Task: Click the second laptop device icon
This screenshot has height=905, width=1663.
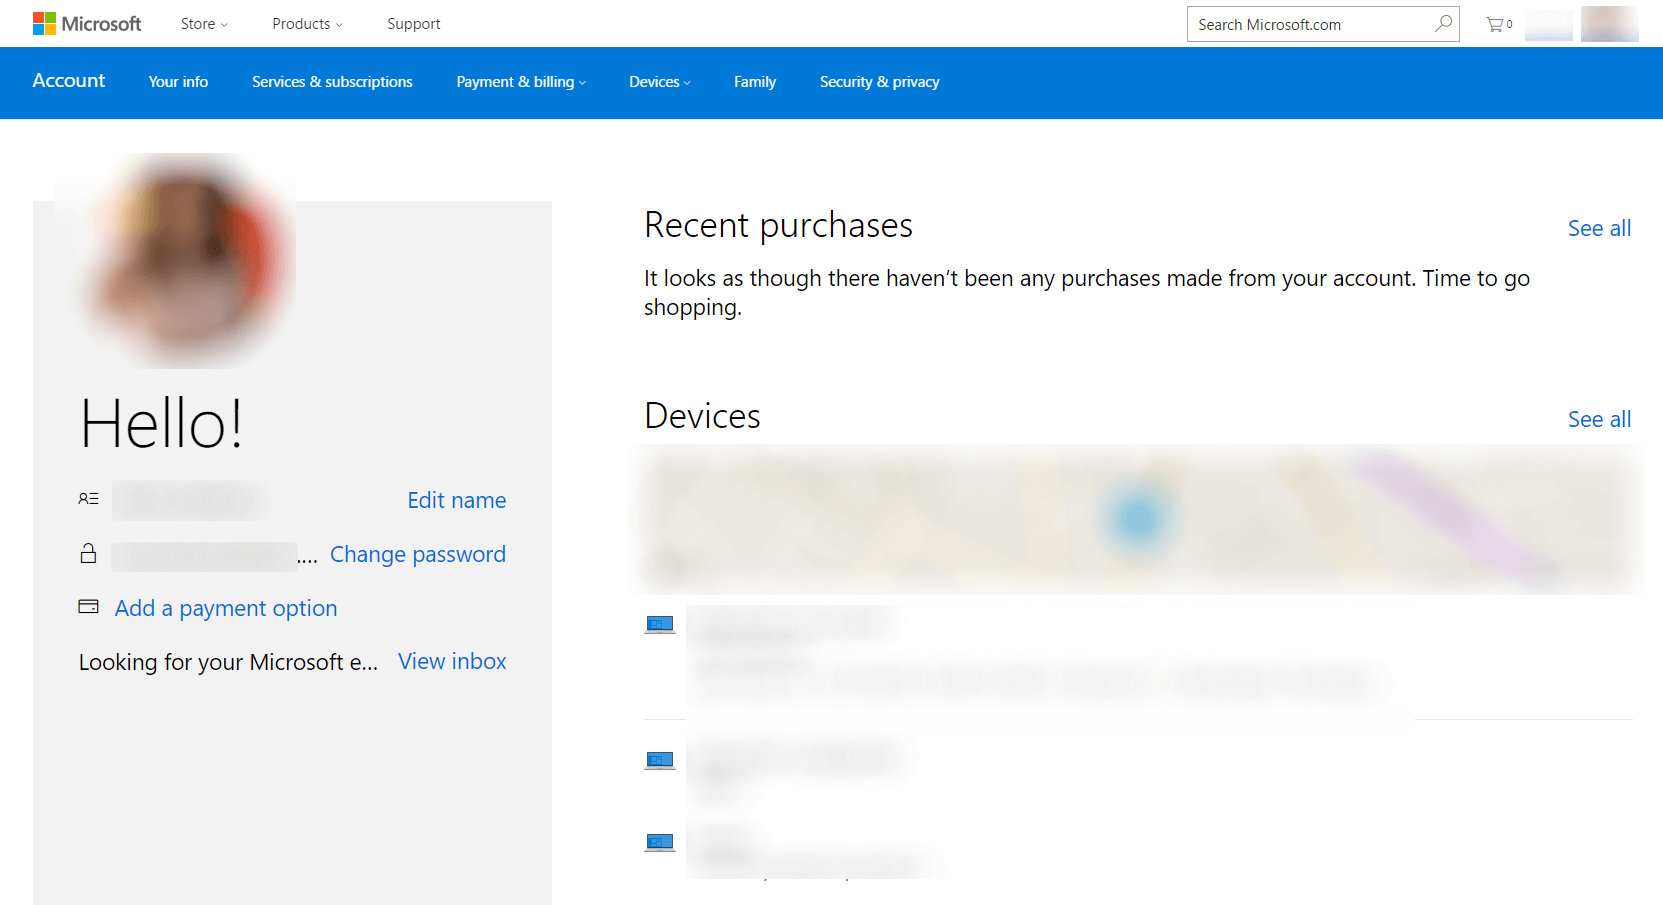Action: [x=660, y=761]
